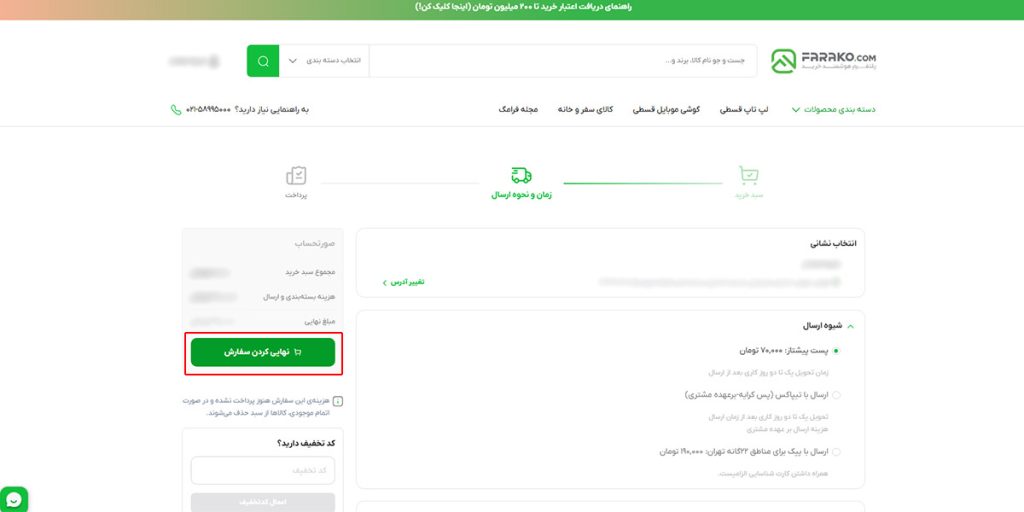Viewport: 1024px width, 512px height.
Task: Select پست پیشتاز 70,000 تومان shipping option
Action: pyautogui.click(x=836, y=351)
